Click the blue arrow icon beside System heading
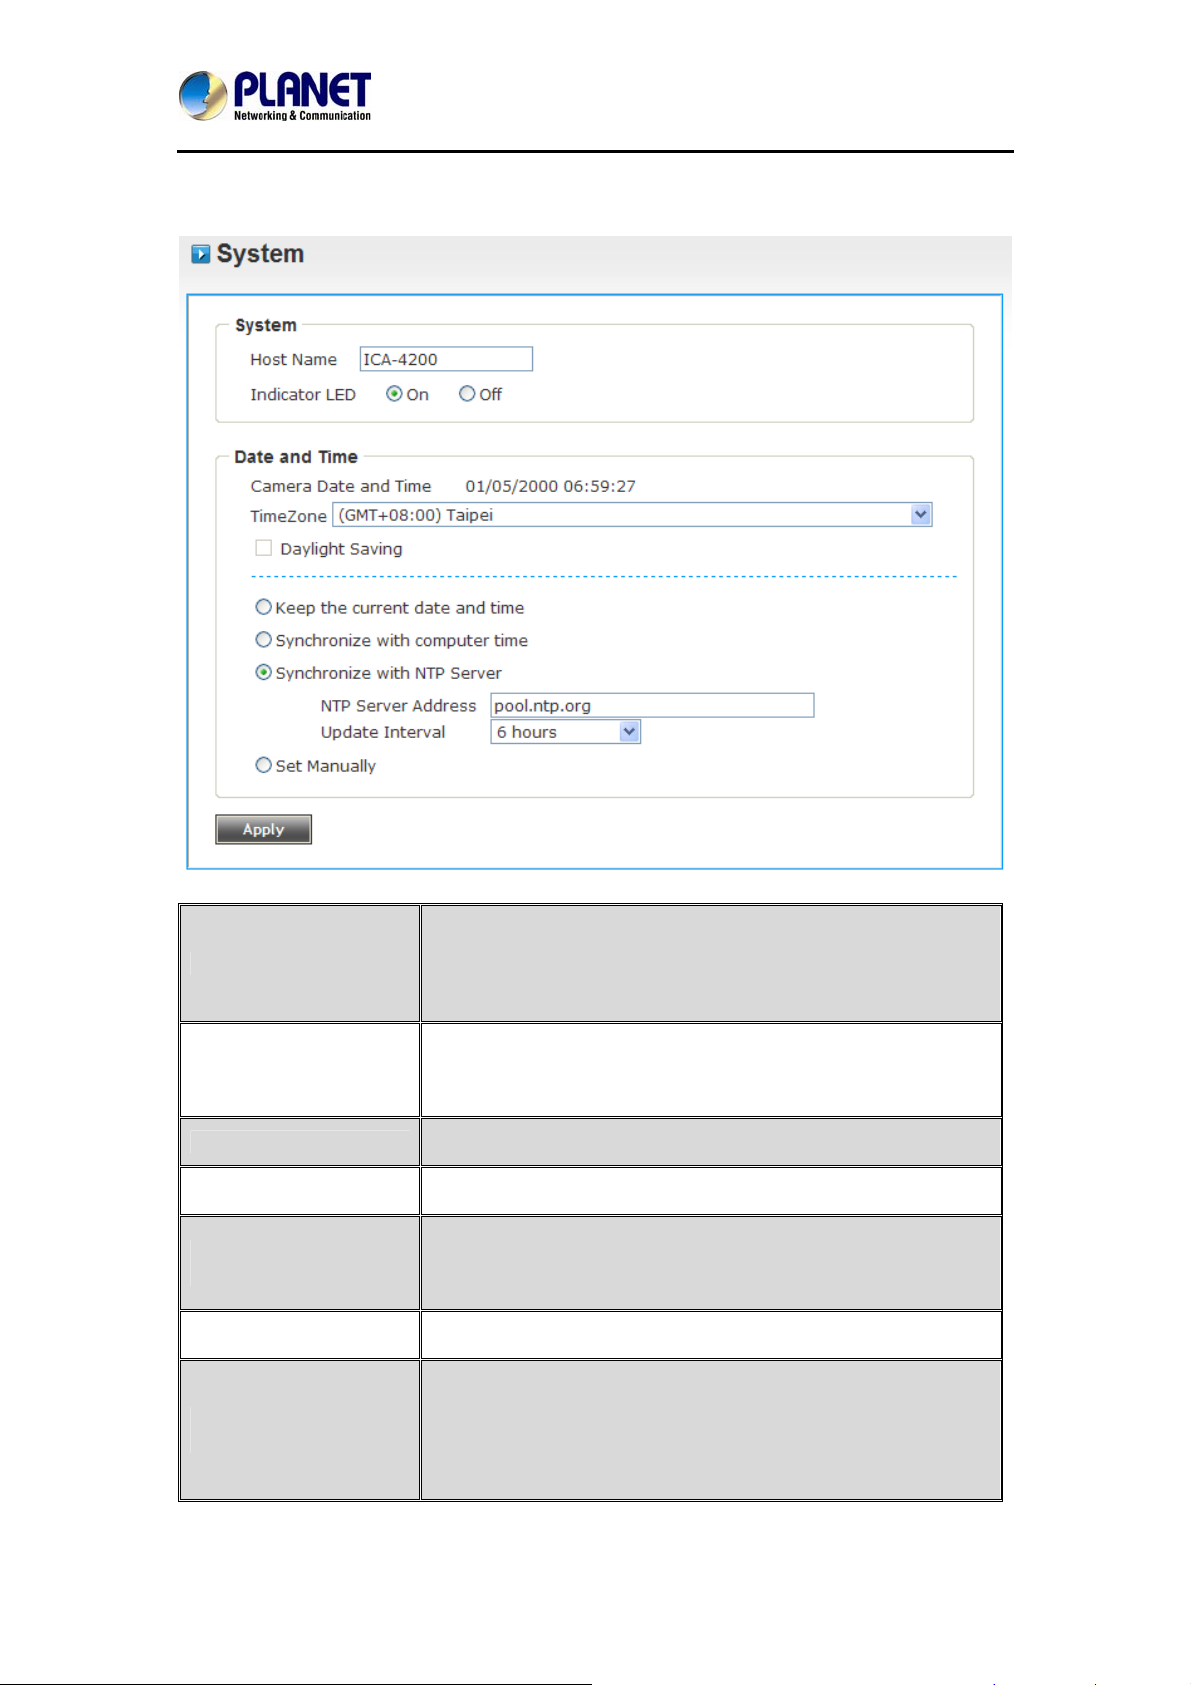 point(200,254)
